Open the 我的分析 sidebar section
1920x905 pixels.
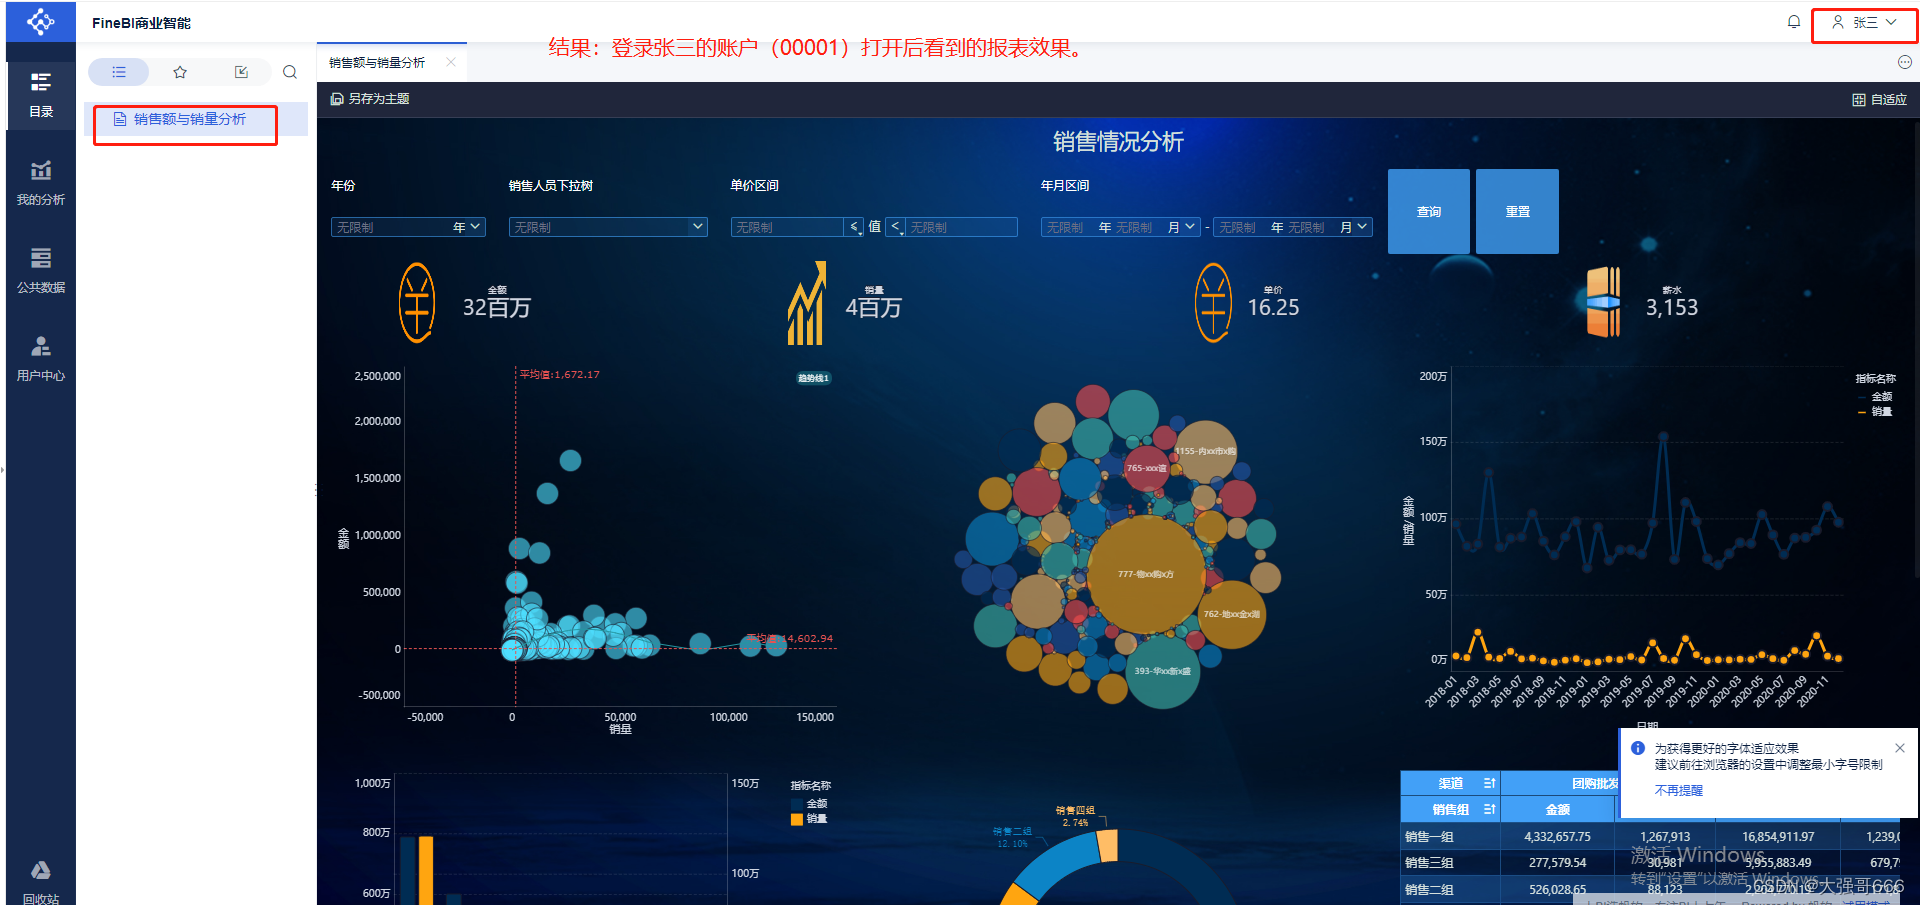[x=41, y=183]
